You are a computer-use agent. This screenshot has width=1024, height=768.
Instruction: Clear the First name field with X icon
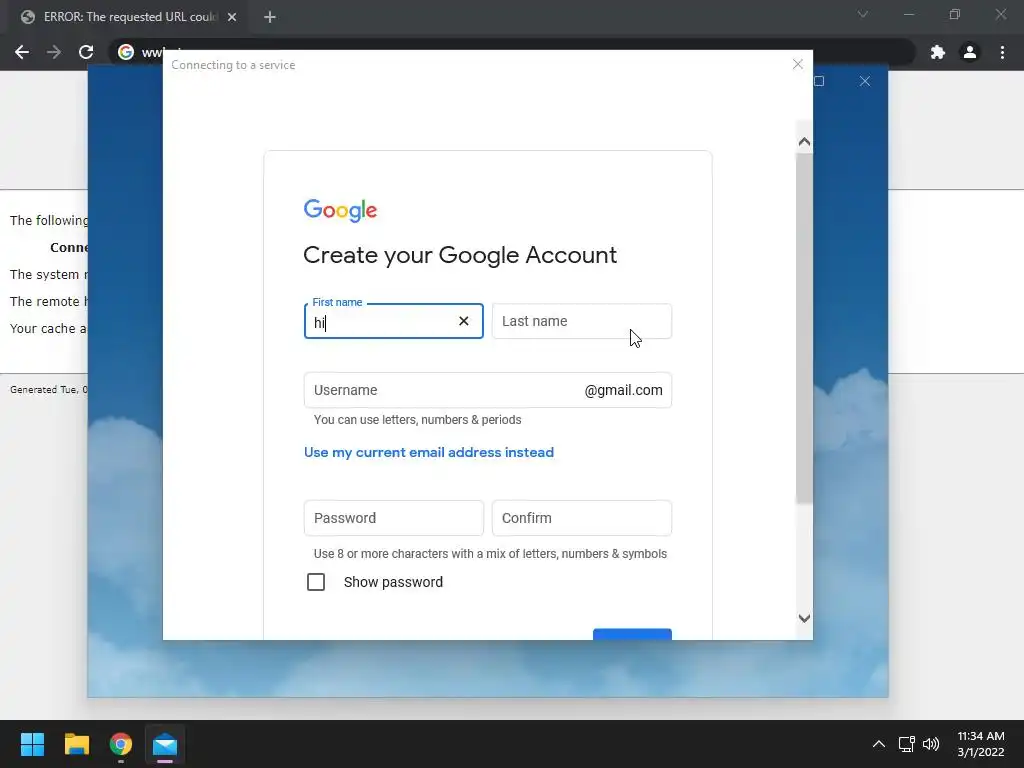pyautogui.click(x=464, y=321)
